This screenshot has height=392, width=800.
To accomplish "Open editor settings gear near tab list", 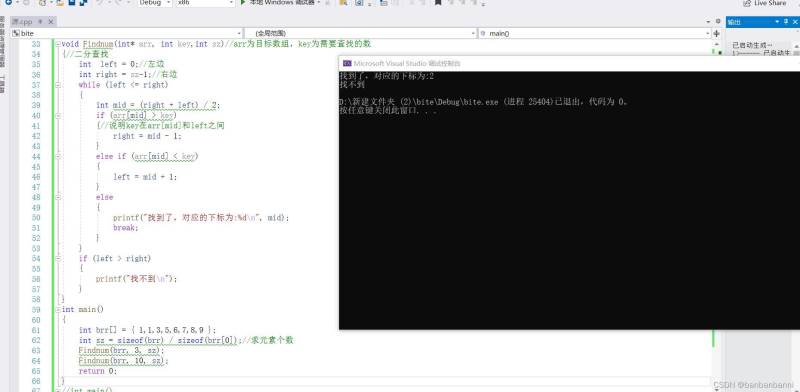I will click(x=718, y=21).
